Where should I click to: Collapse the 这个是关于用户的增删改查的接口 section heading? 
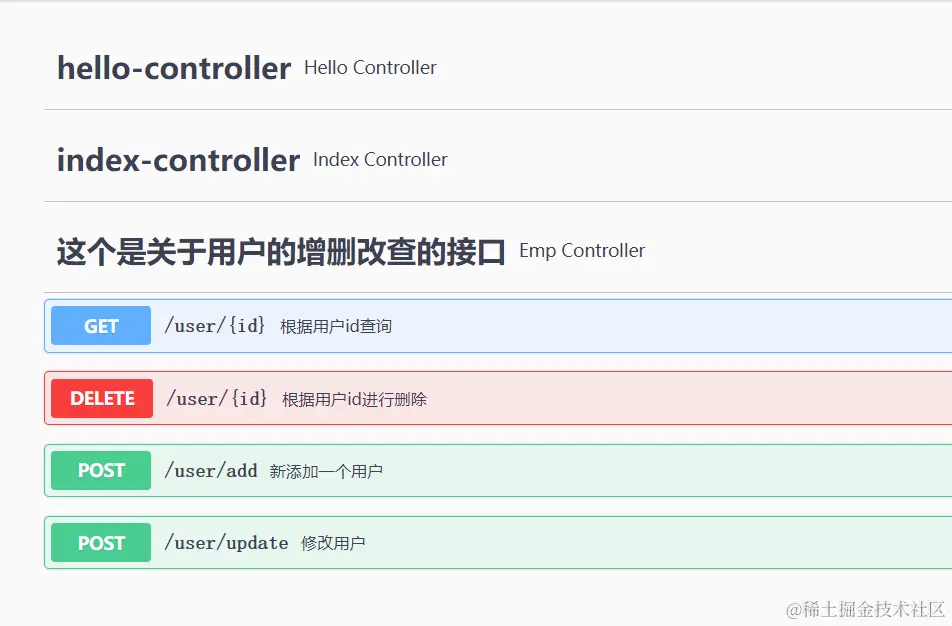281,252
